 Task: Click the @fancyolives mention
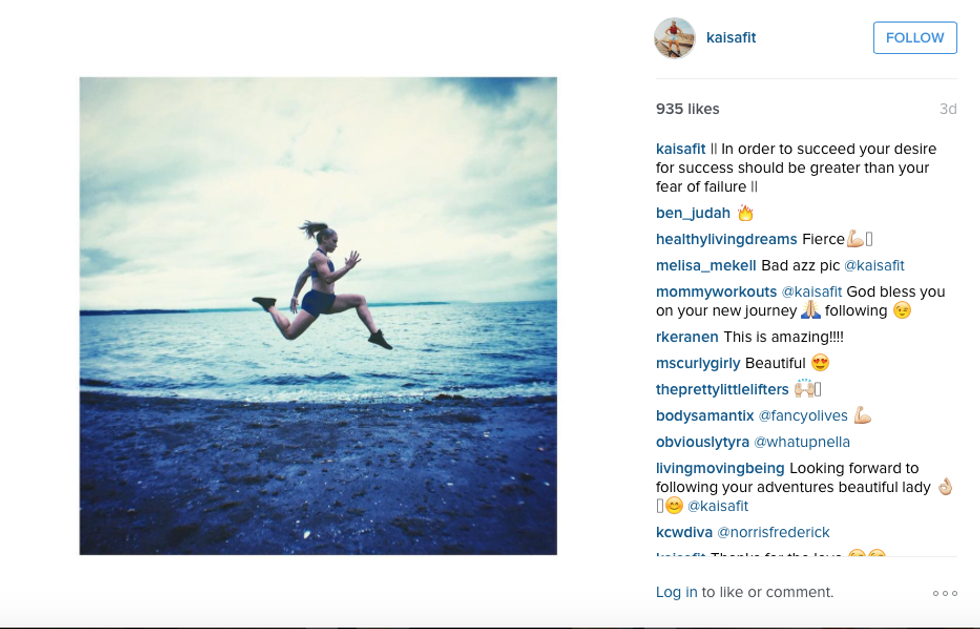click(x=803, y=415)
